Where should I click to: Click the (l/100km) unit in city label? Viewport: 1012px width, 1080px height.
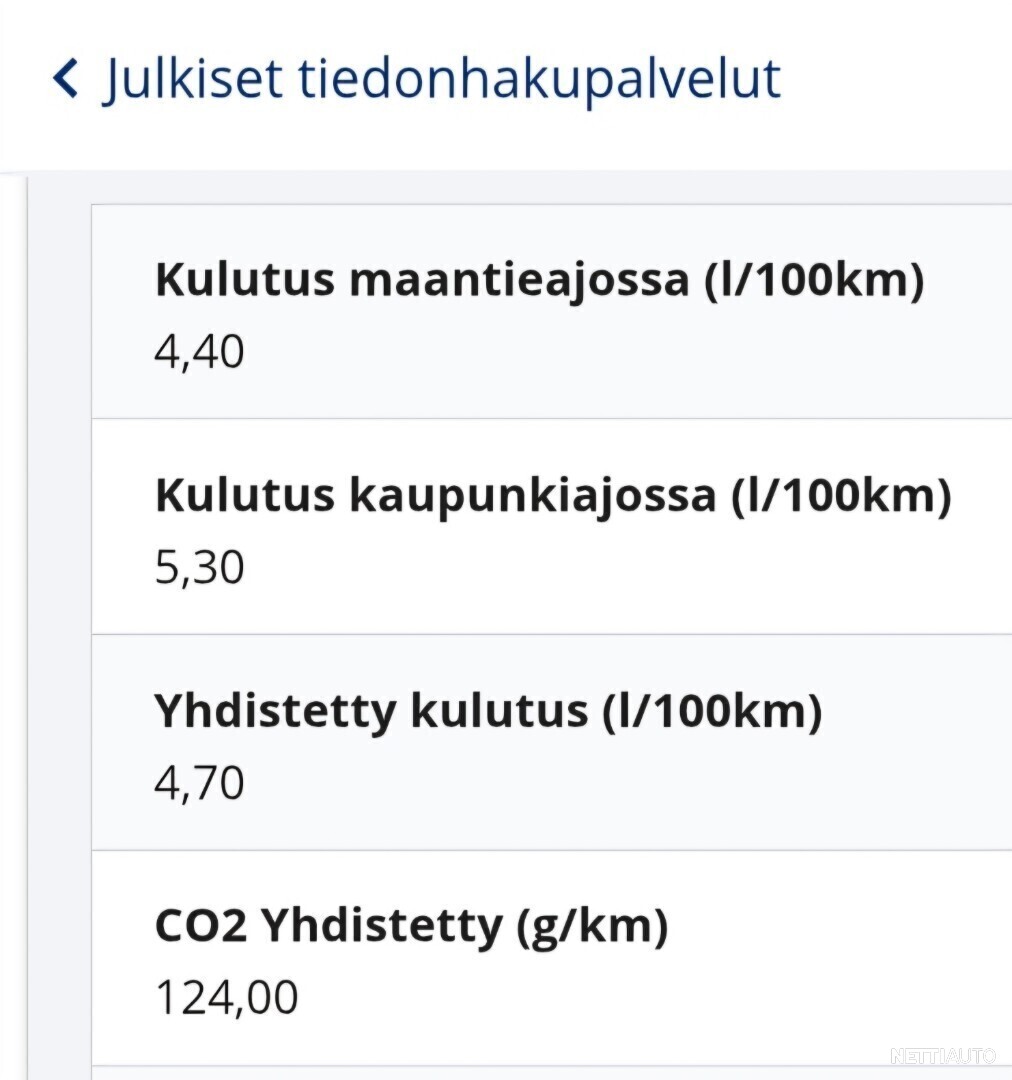[x=841, y=497]
